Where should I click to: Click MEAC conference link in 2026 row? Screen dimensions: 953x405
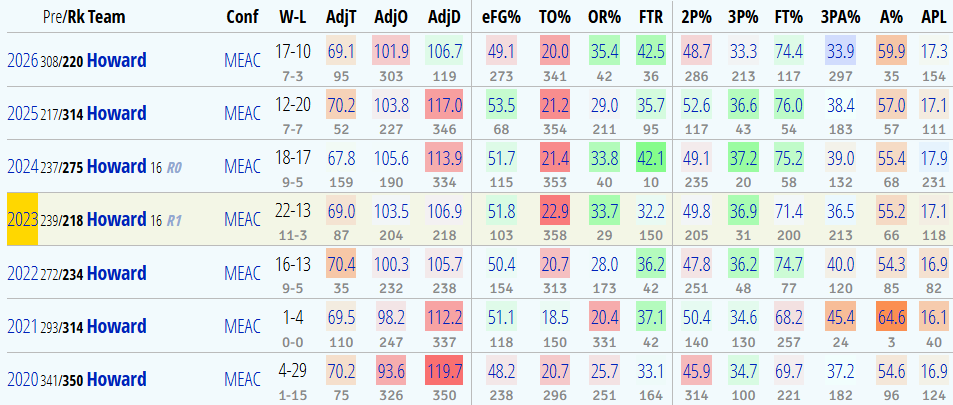click(x=245, y=60)
